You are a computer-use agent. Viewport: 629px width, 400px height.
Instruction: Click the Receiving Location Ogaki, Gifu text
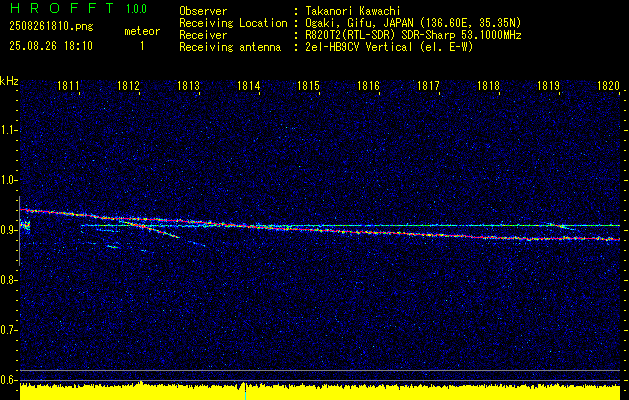(413, 23)
